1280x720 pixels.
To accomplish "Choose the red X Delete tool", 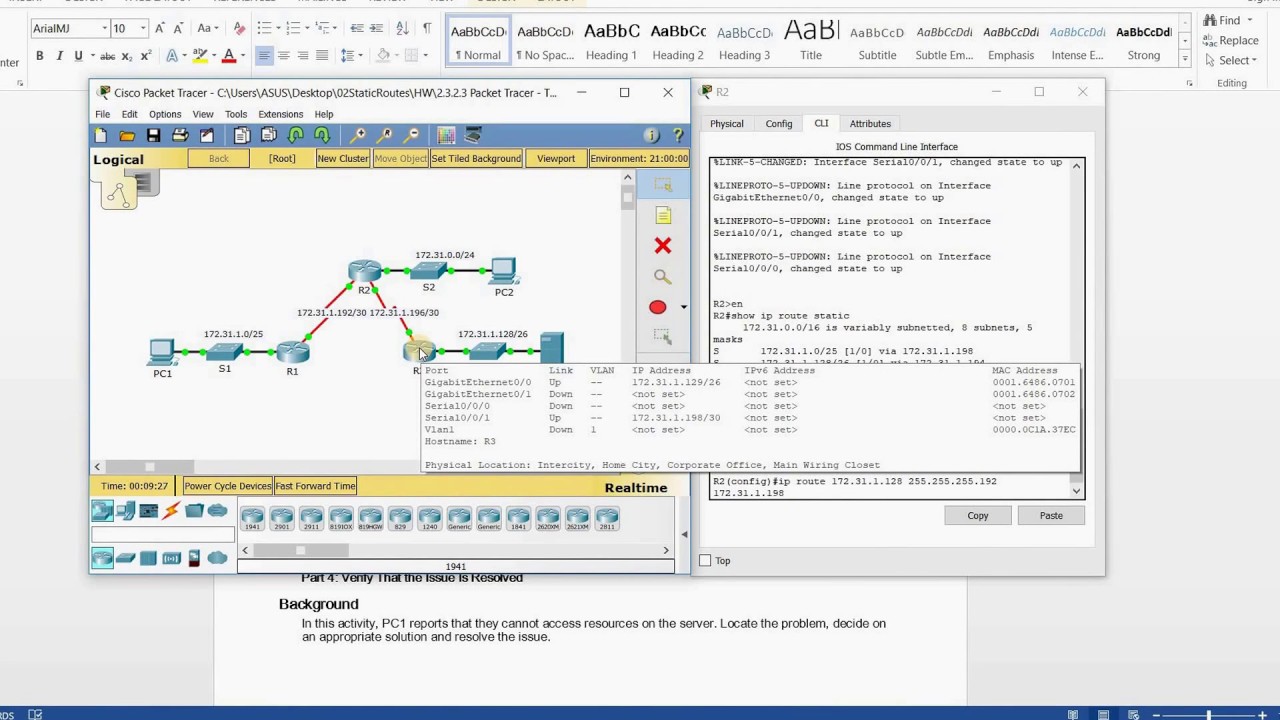I will pos(662,246).
